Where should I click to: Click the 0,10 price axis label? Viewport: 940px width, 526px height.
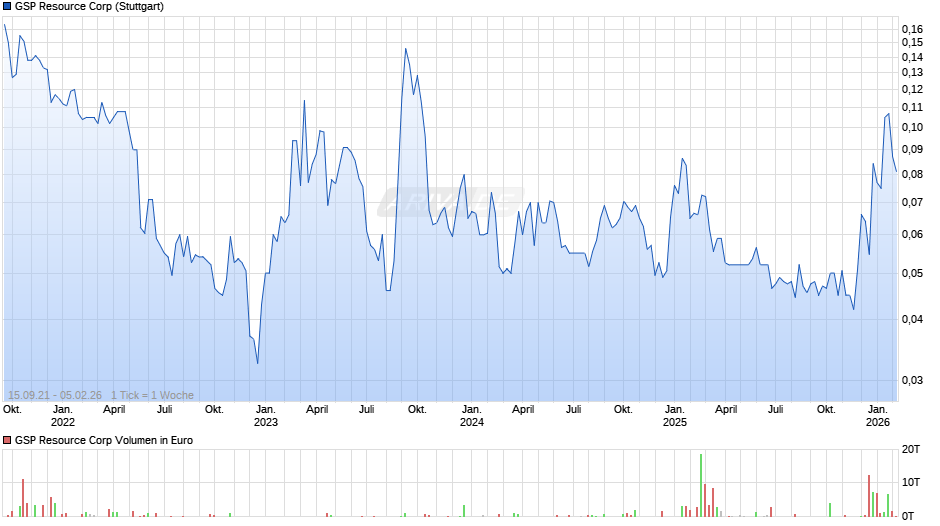[x=912, y=127]
